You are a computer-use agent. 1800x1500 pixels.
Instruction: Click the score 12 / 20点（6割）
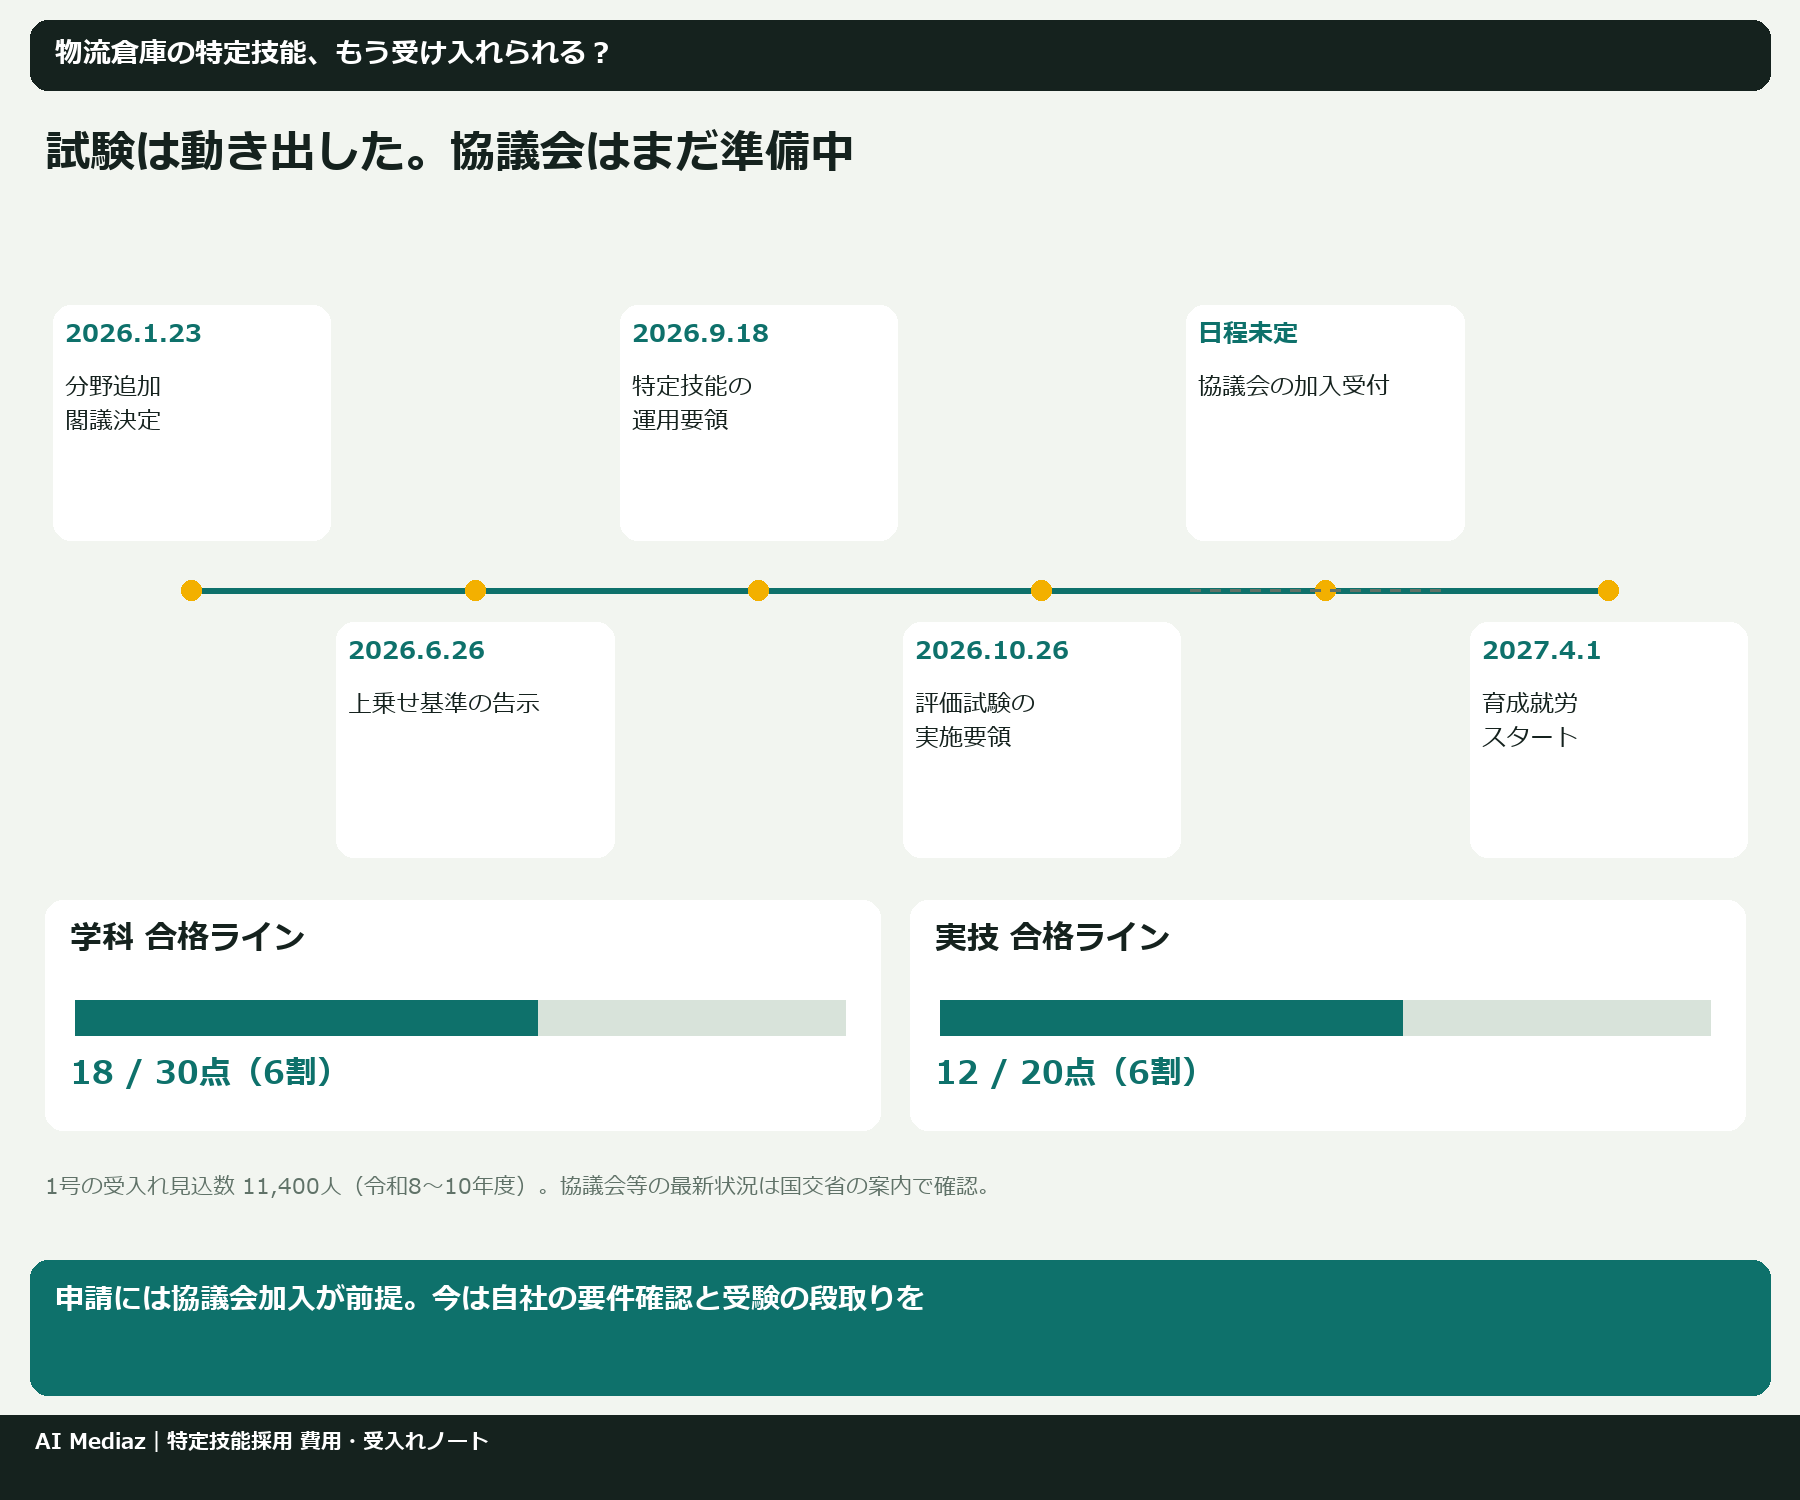point(1068,1072)
